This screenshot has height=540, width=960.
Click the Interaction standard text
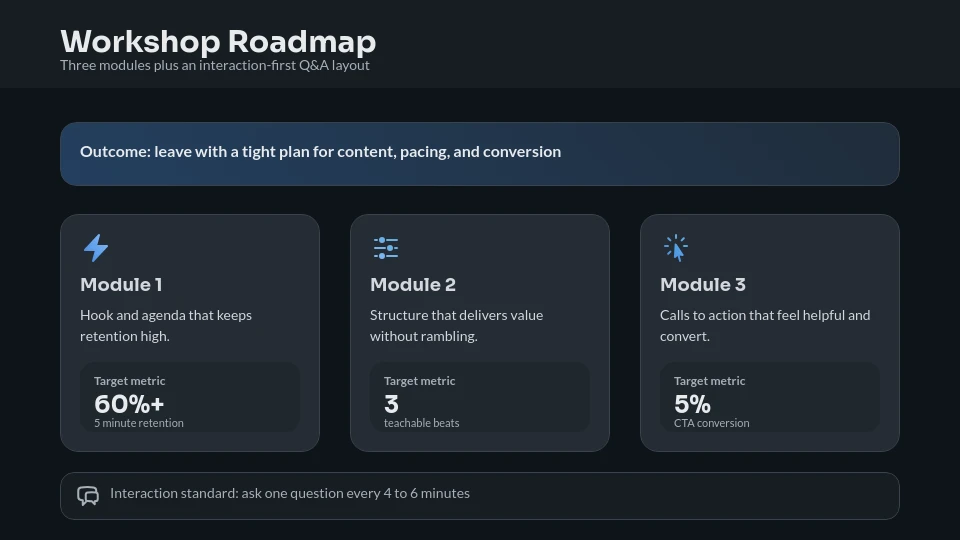(290, 494)
